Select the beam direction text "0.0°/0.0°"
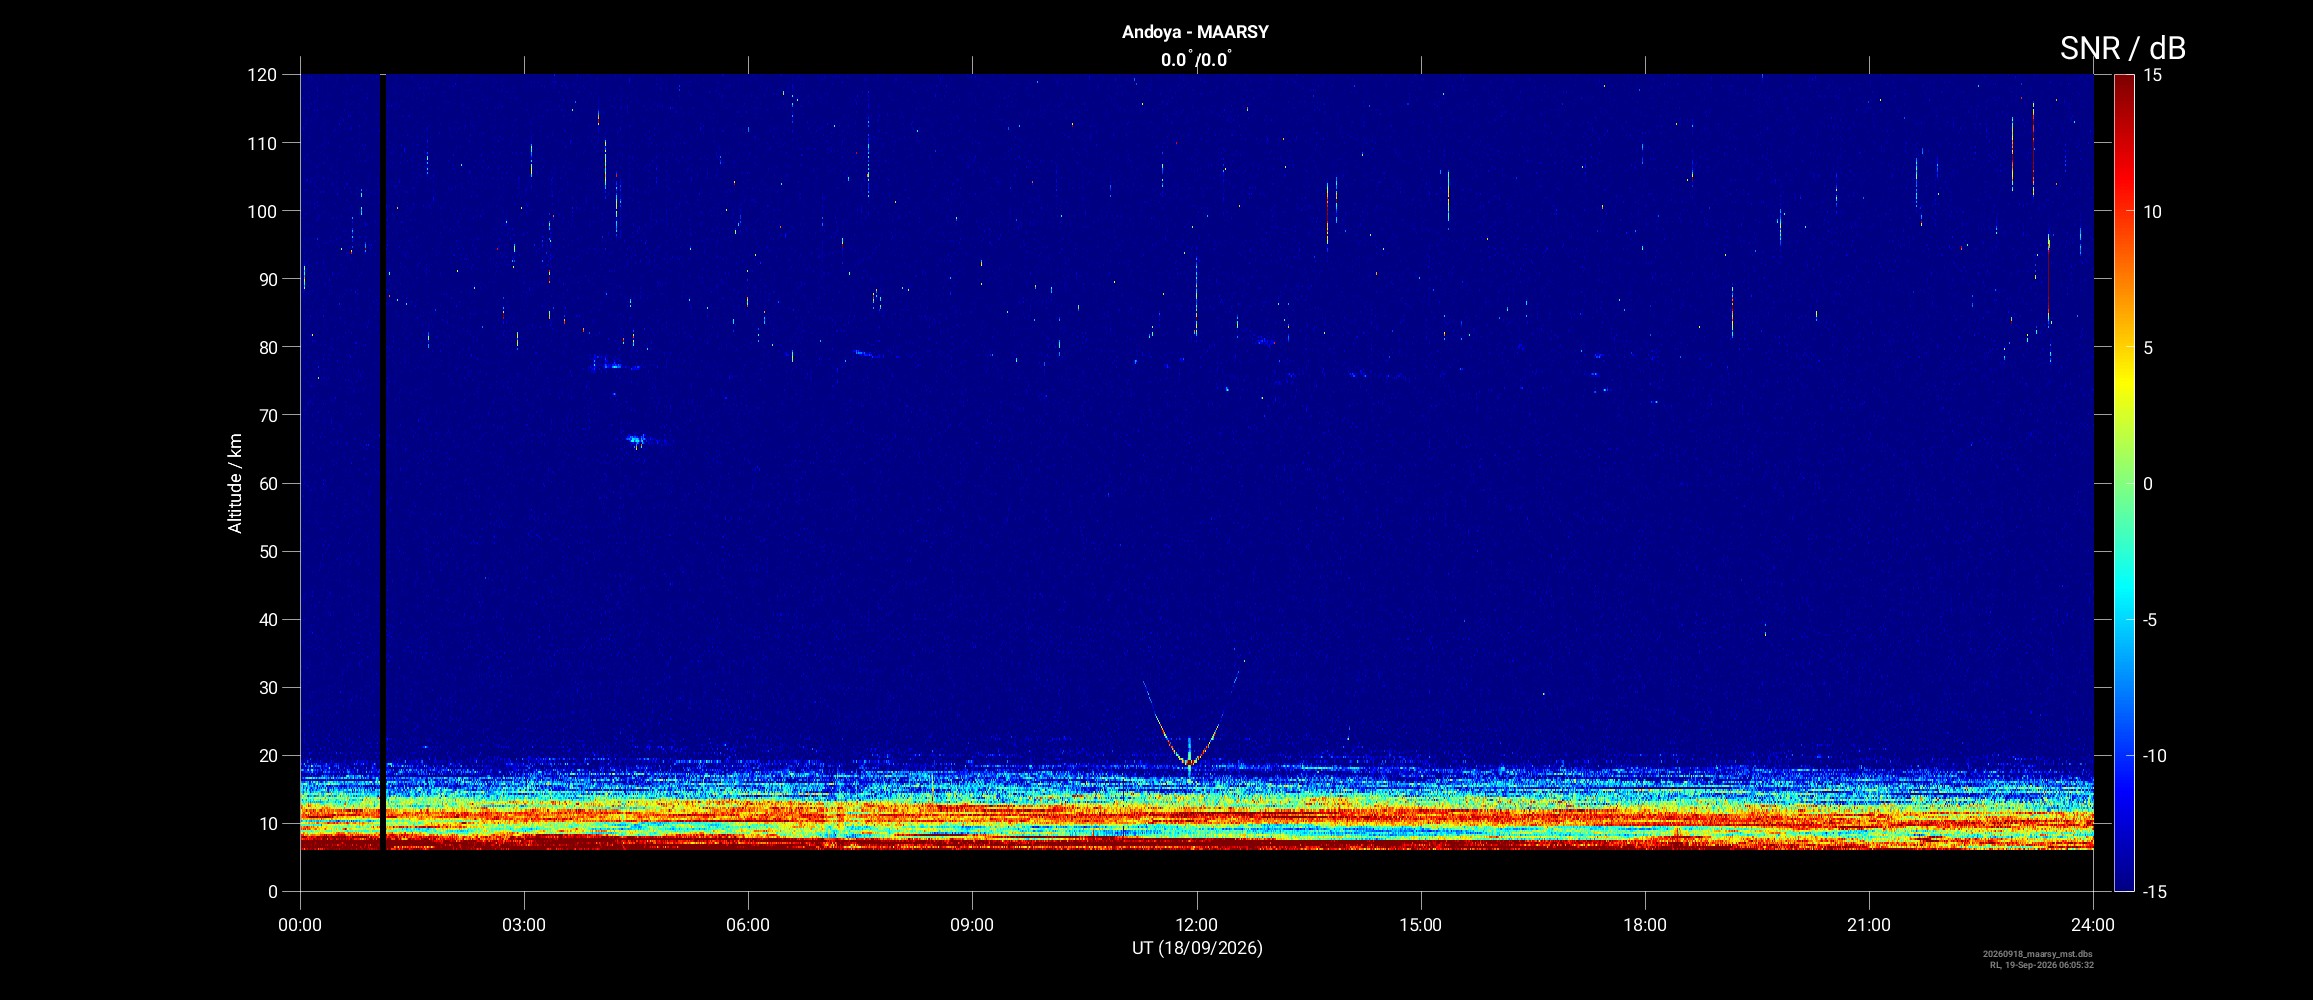 (1196, 60)
